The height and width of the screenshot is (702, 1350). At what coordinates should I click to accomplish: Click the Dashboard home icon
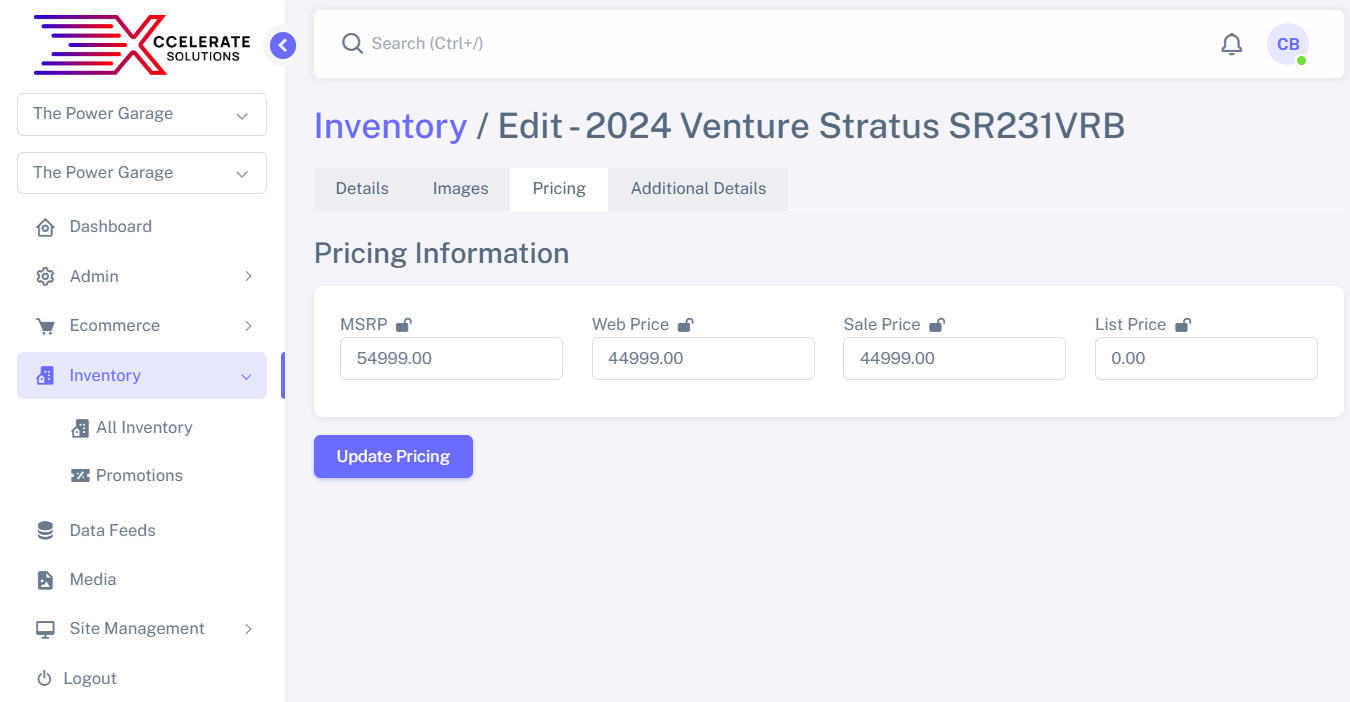(45, 227)
